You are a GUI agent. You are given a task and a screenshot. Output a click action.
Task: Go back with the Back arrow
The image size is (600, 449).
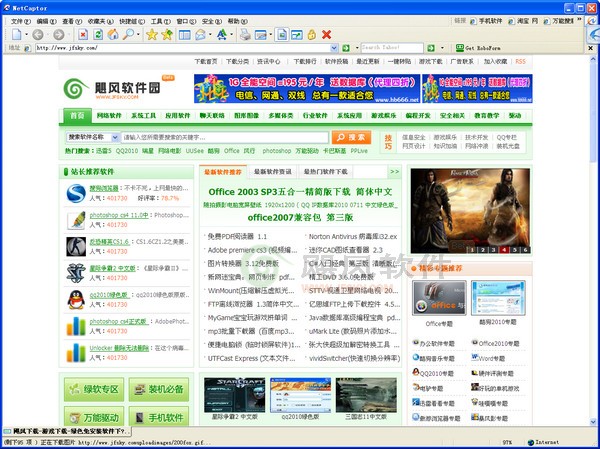pyautogui.click(x=38, y=35)
